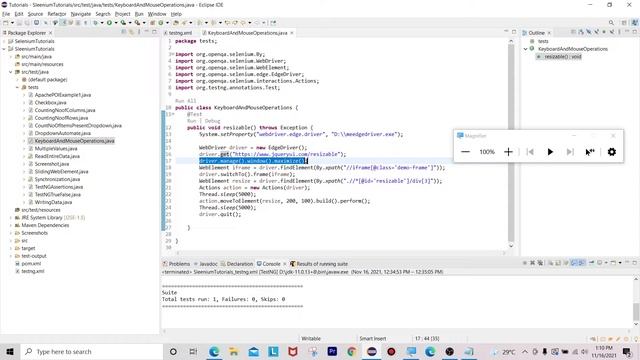Open the Outline view menu
Screen dimensions: 640x360
[x=619, y=32]
